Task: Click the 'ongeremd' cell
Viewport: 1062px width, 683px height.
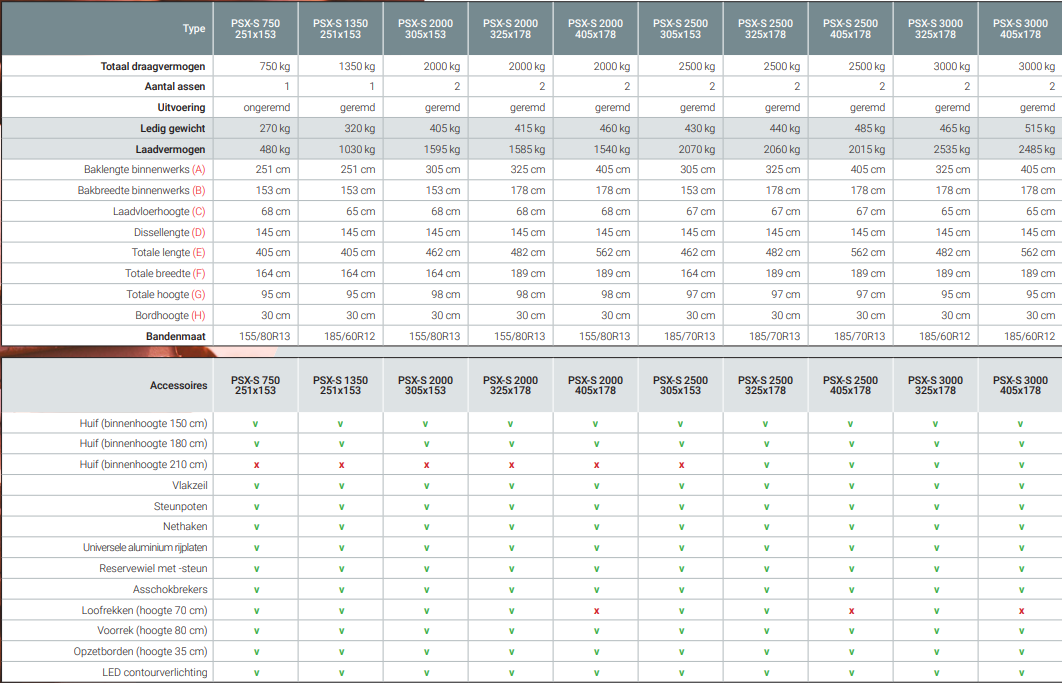Action: point(267,108)
